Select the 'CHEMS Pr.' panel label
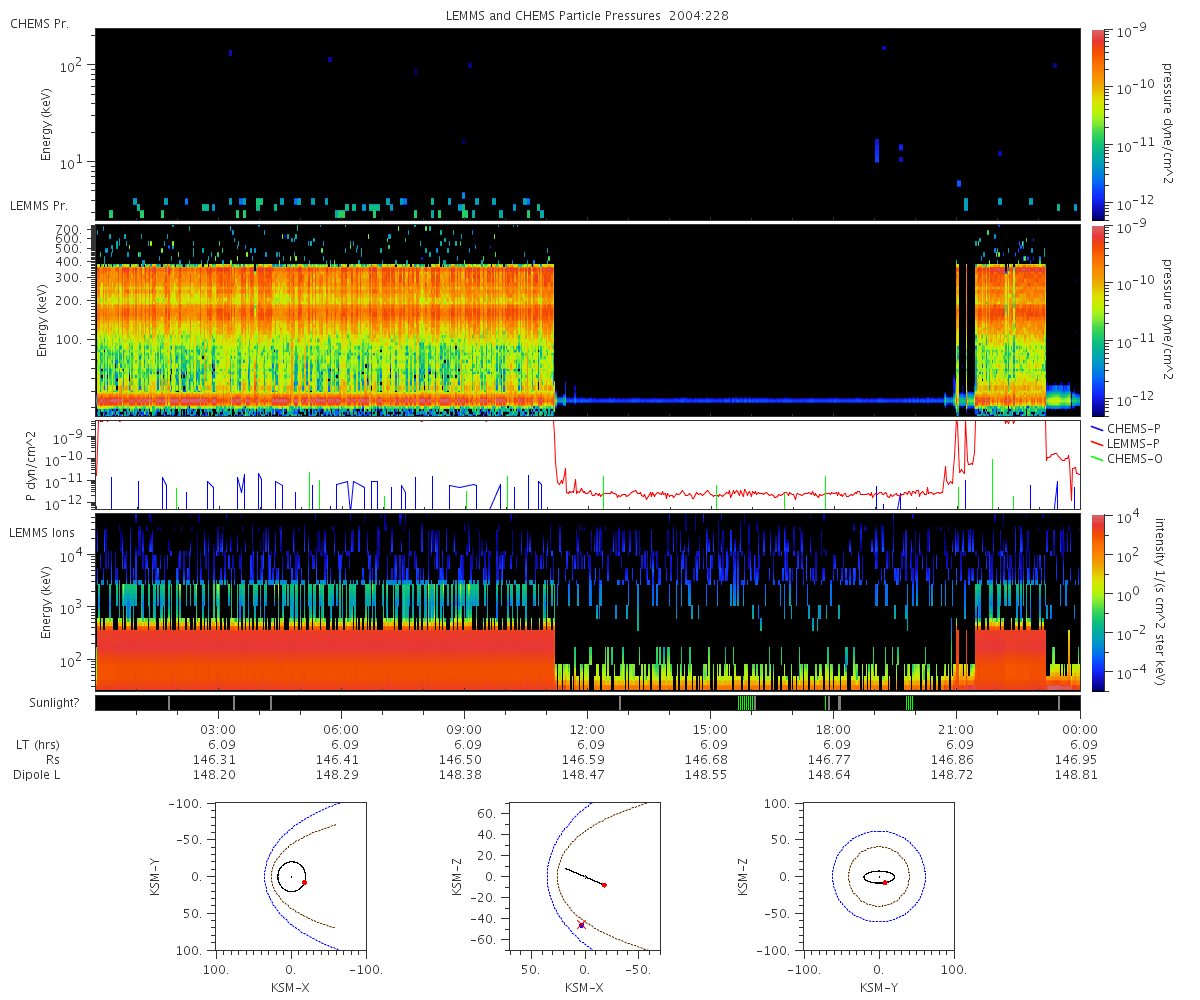Image resolution: width=1200 pixels, height=1000 pixels. pos(39,23)
